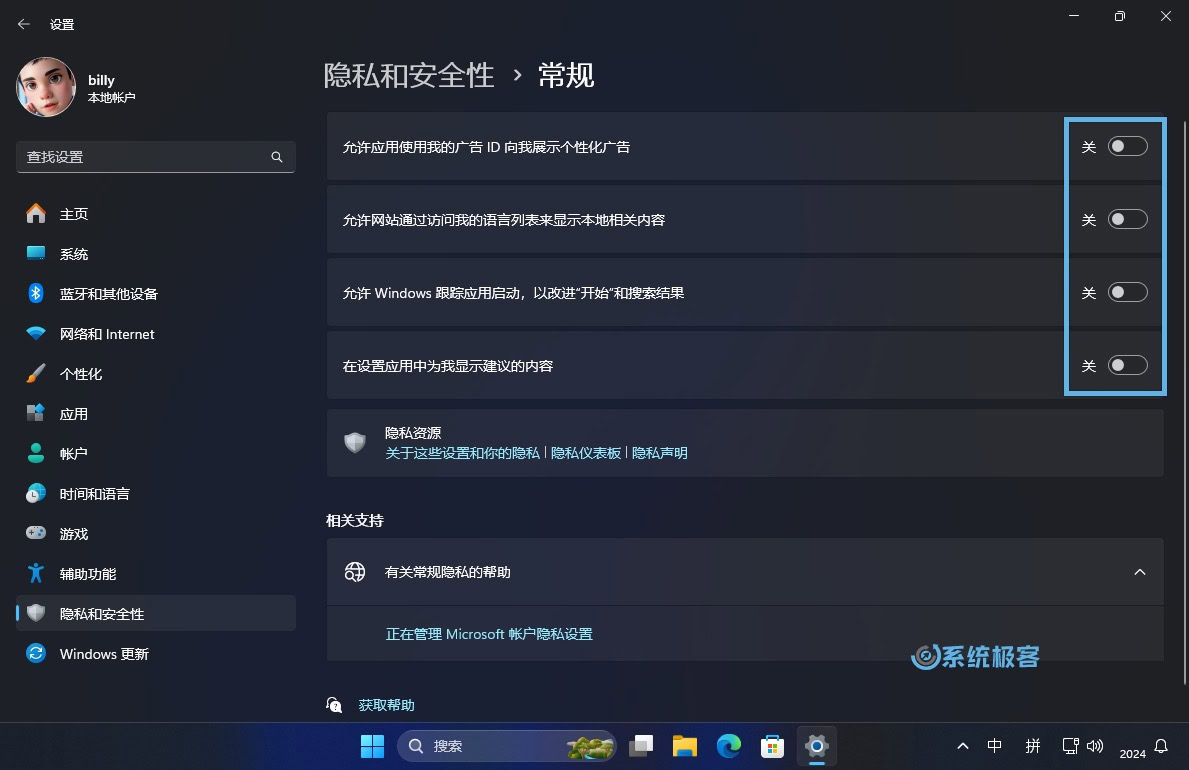Enable the advertising ID personalized ads toggle

point(1127,146)
